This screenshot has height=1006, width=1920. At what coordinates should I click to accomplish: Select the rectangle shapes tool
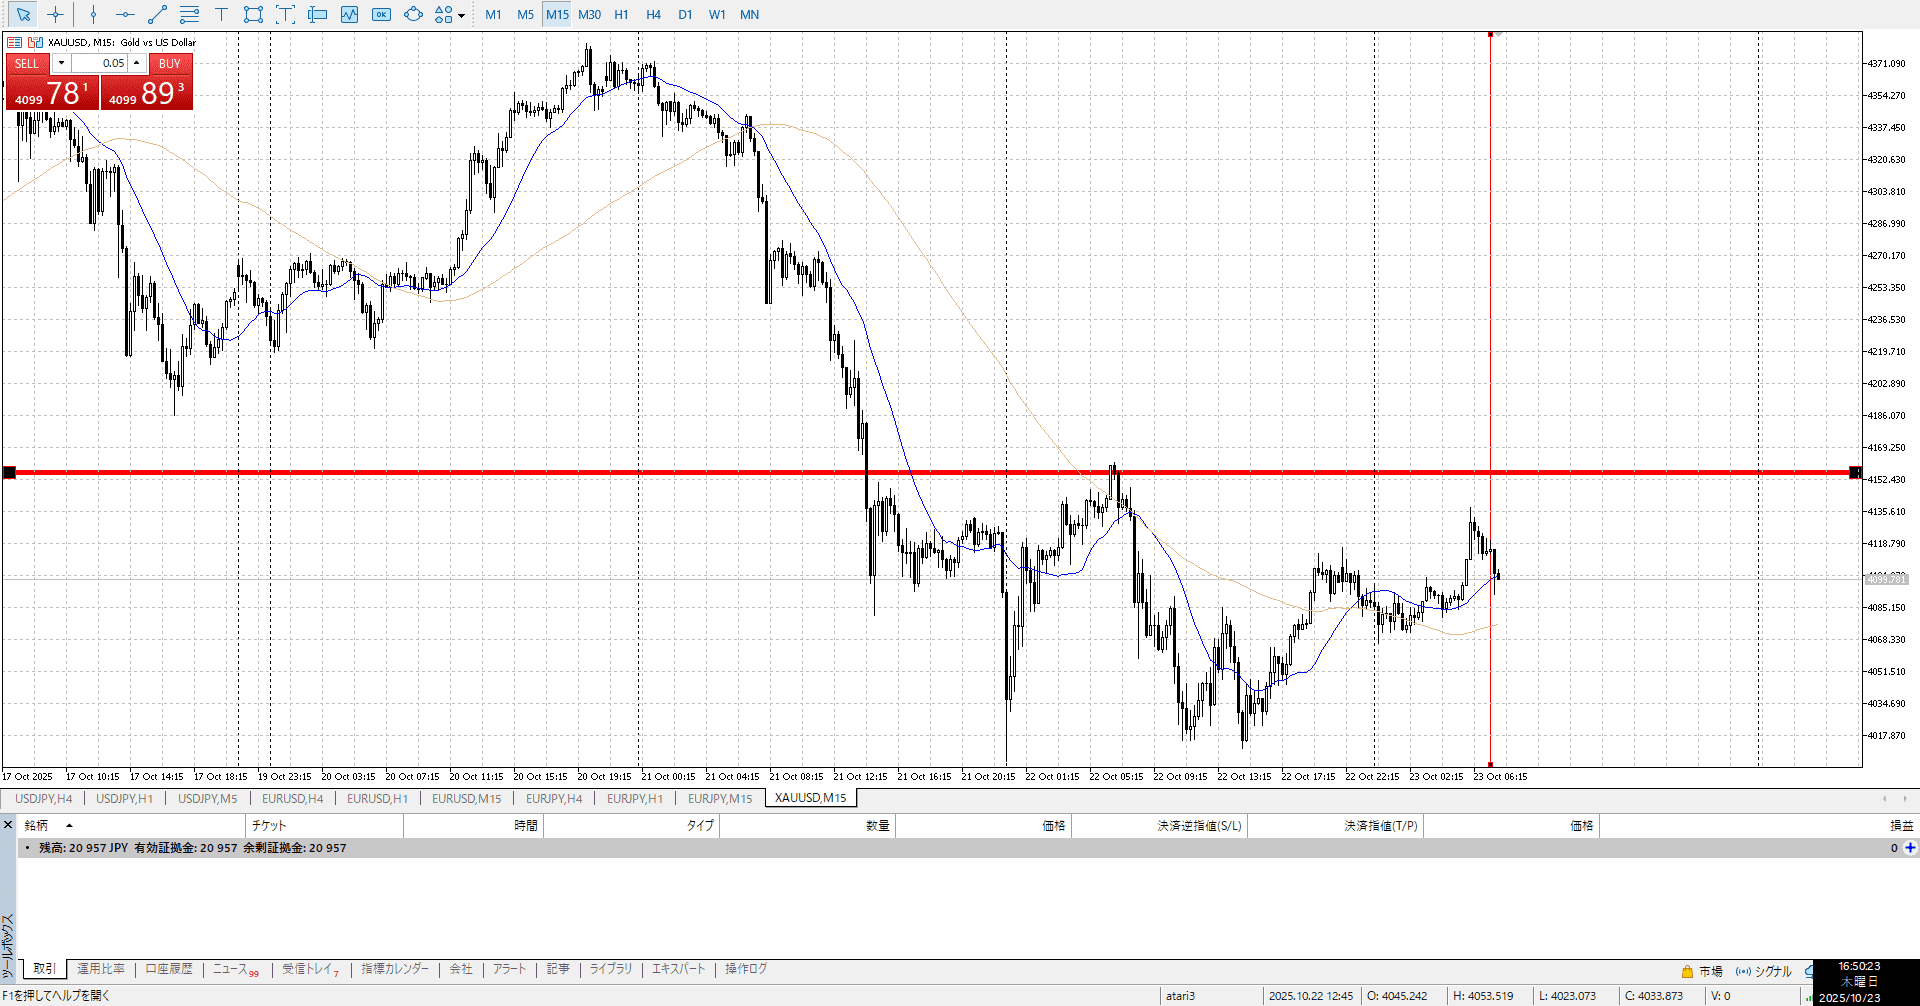[253, 14]
